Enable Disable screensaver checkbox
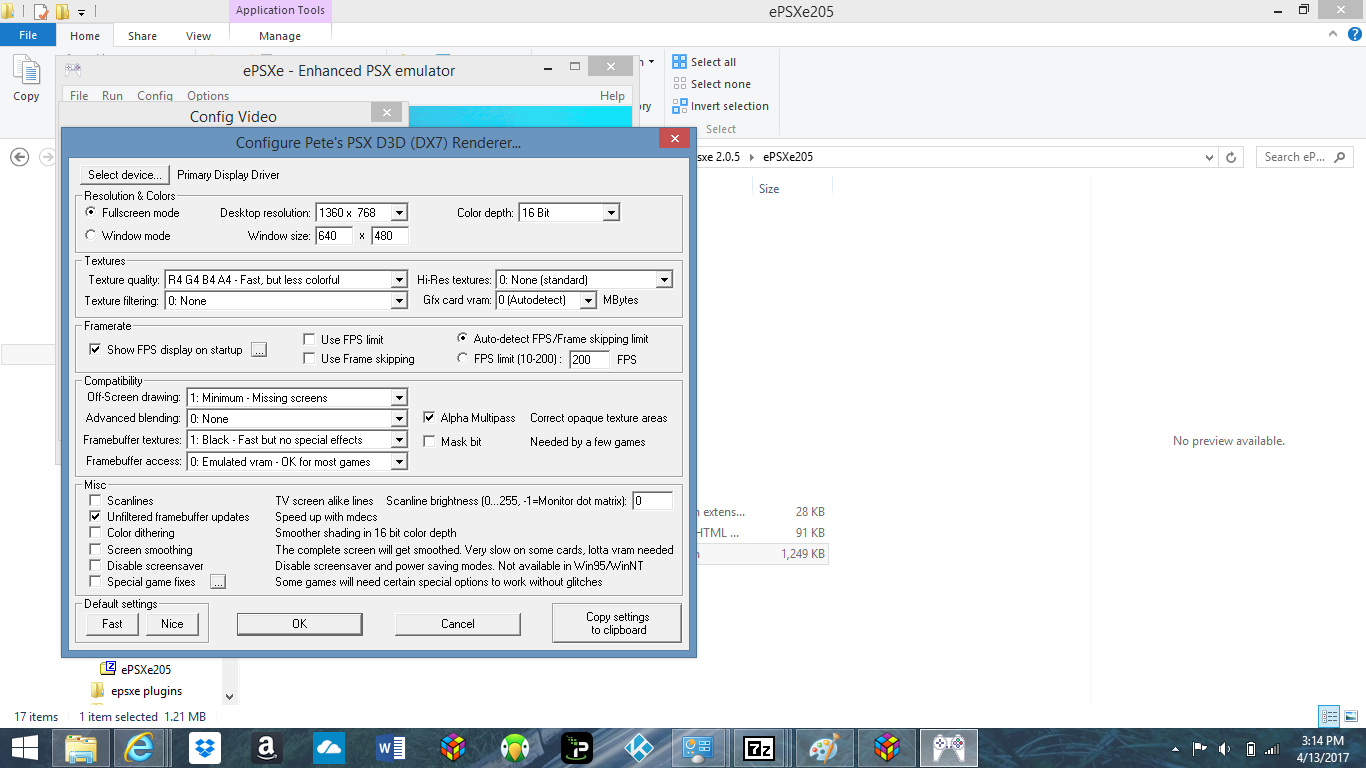The width and height of the screenshot is (1366, 768). pyautogui.click(x=95, y=566)
